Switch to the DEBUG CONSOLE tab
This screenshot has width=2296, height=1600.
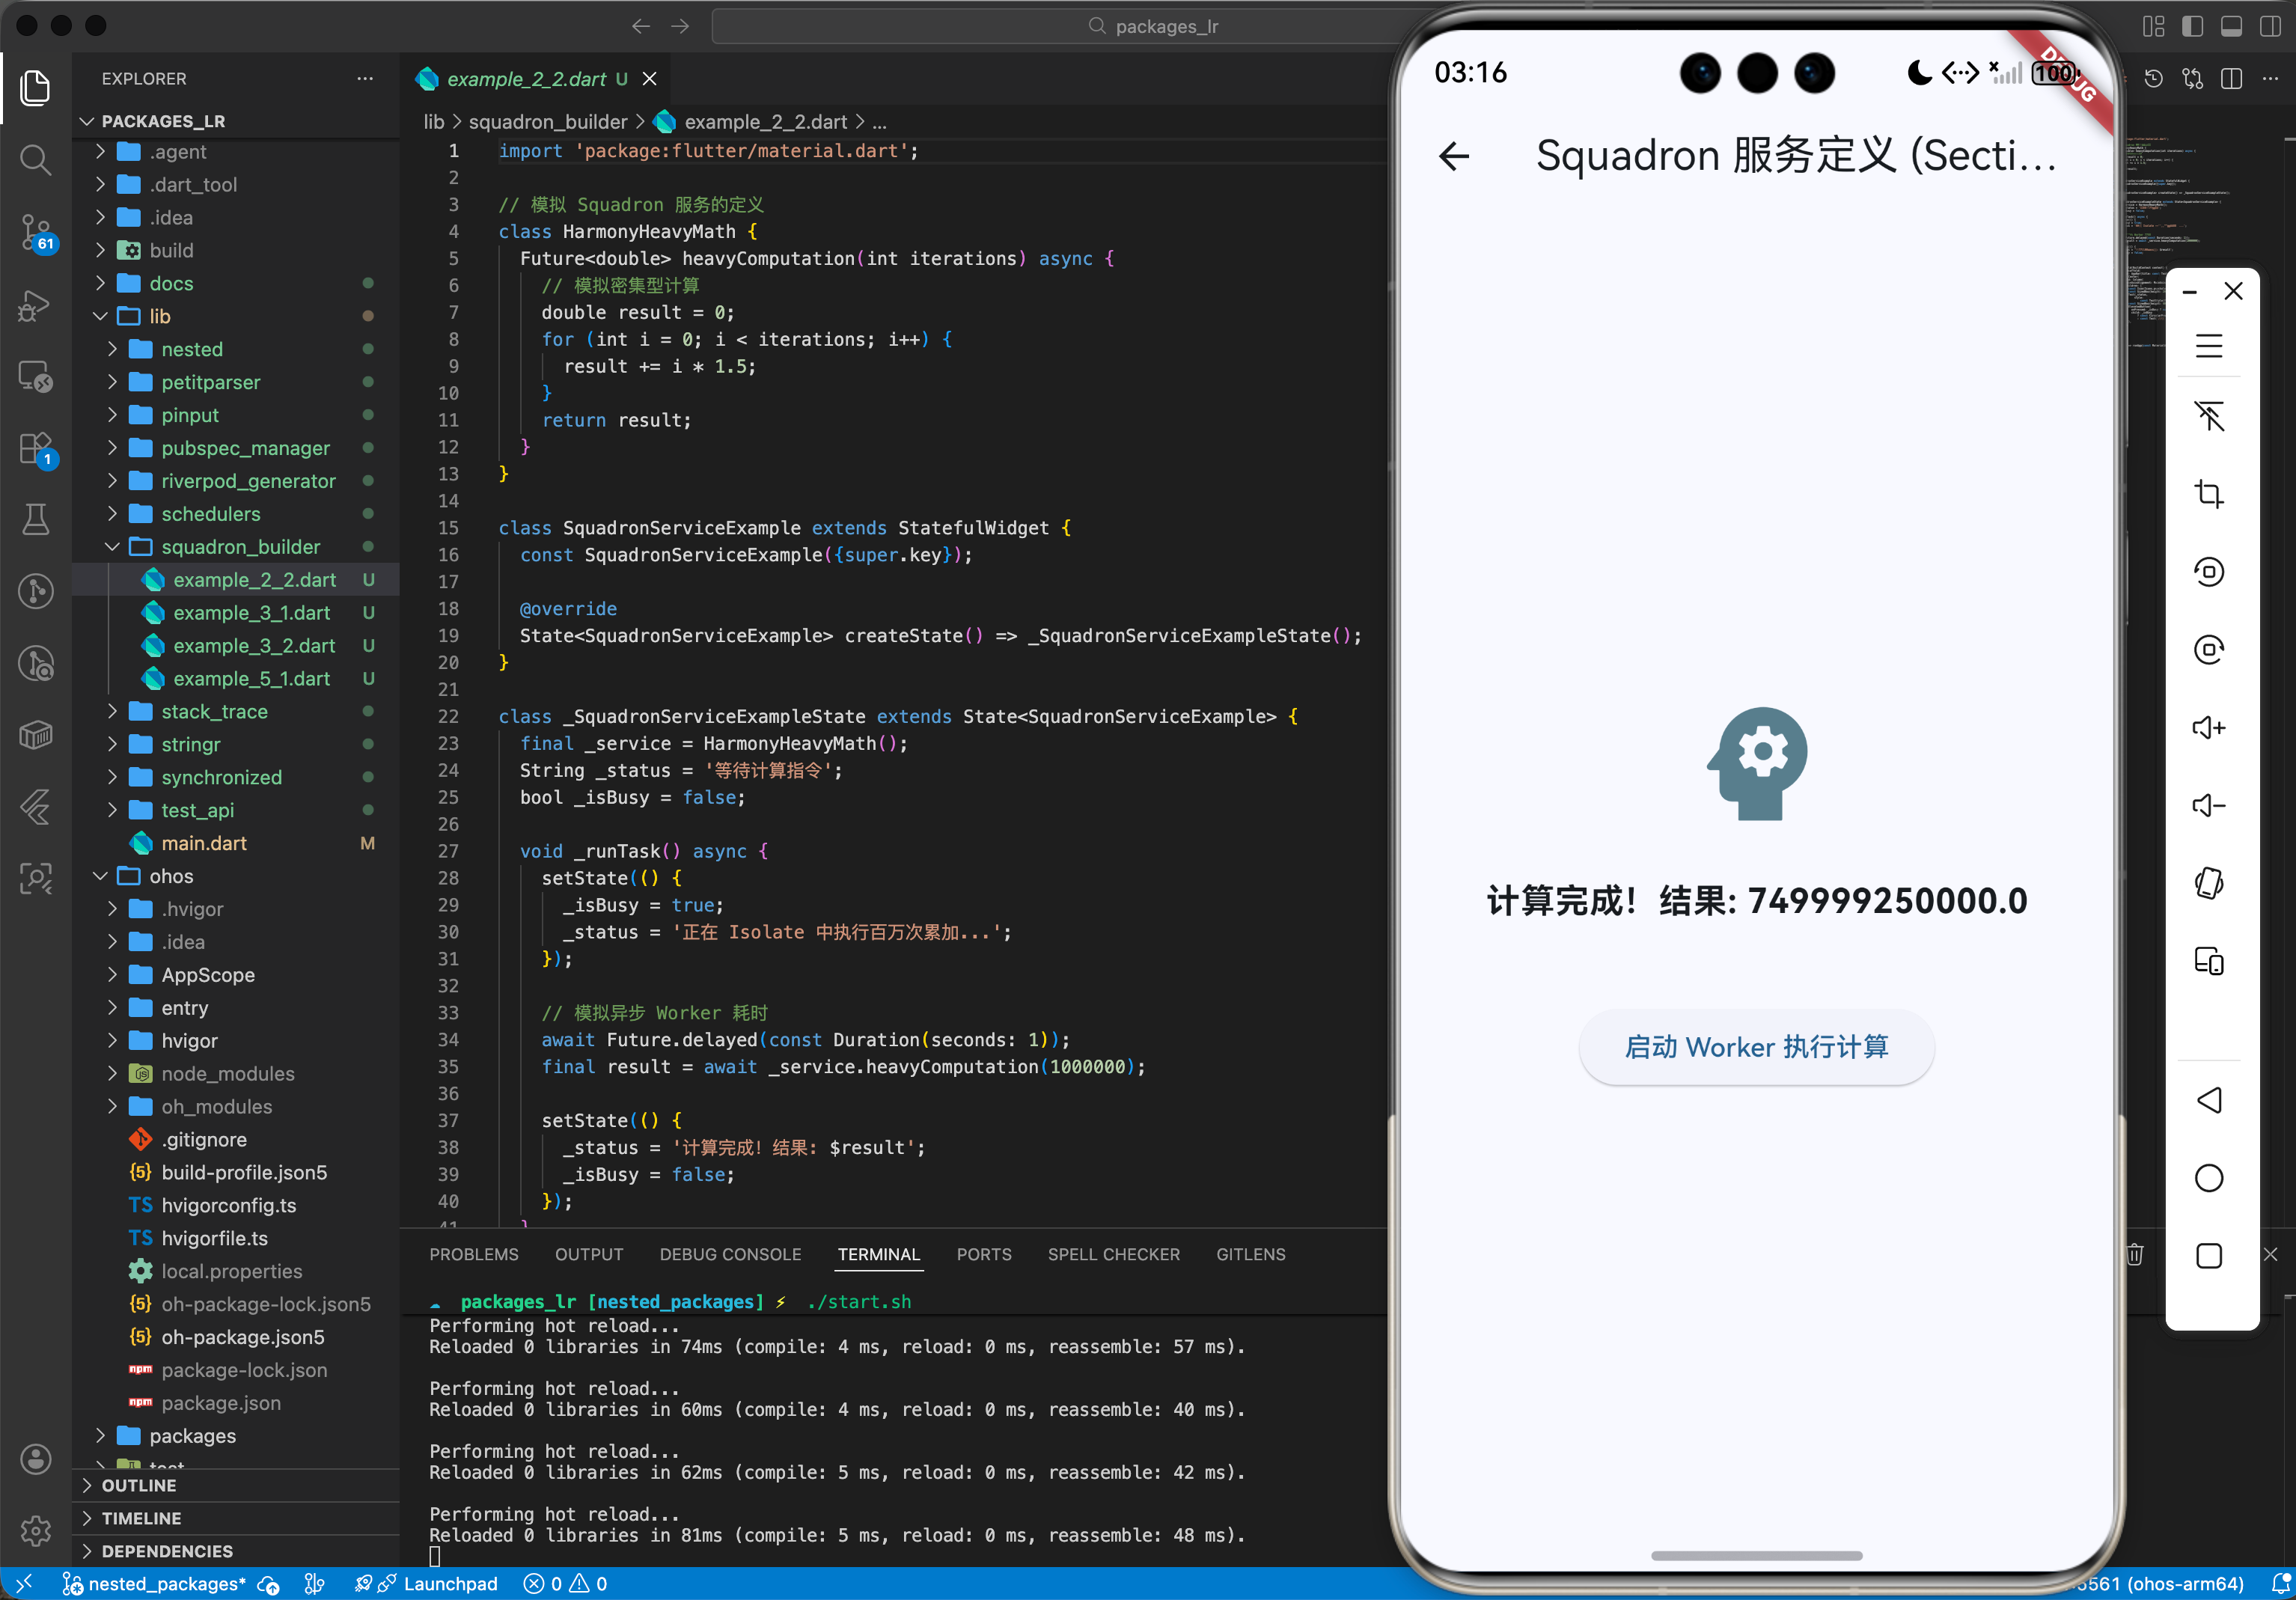pos(730,1254)
